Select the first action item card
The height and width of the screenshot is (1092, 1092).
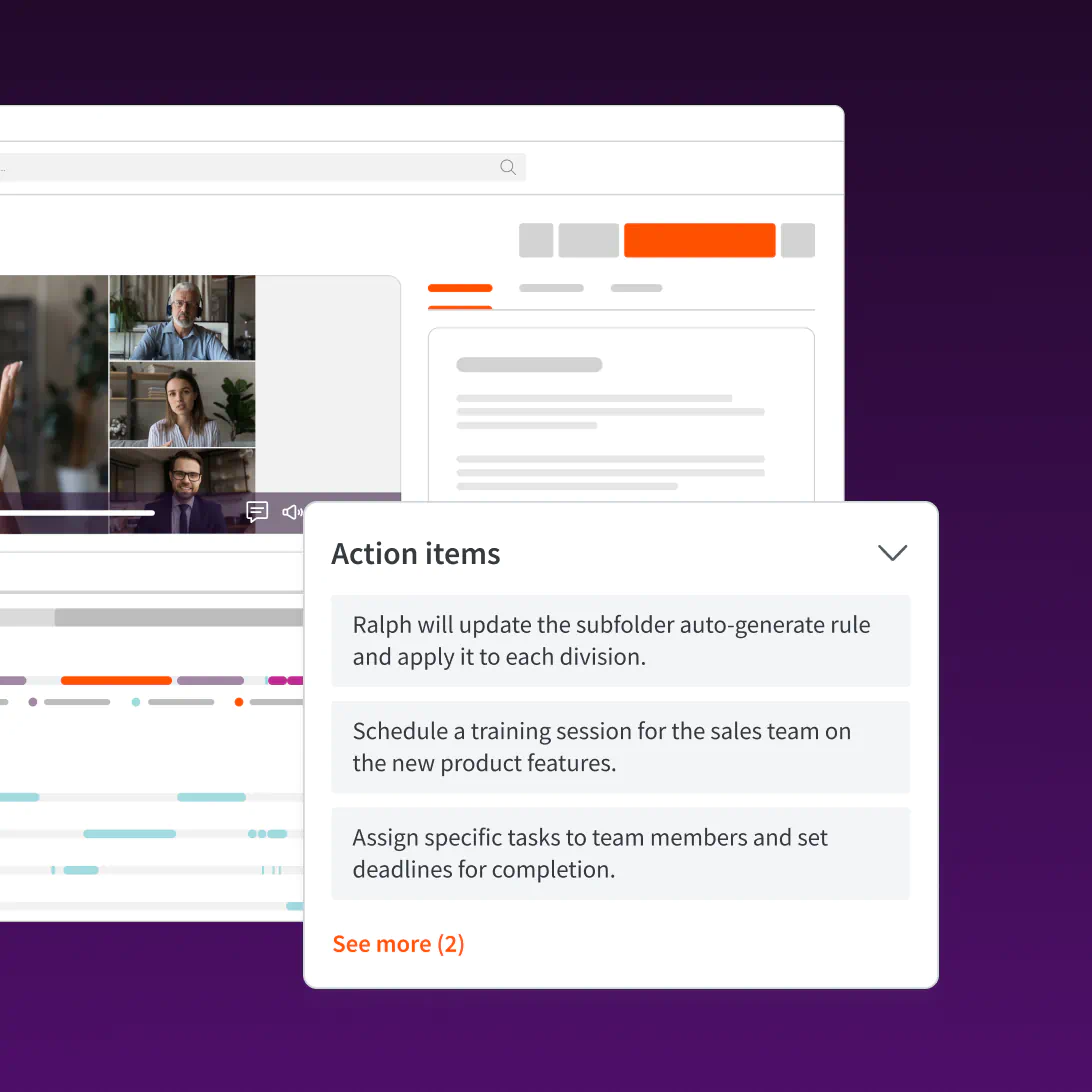pyautogui.click(x=621, y=641)
